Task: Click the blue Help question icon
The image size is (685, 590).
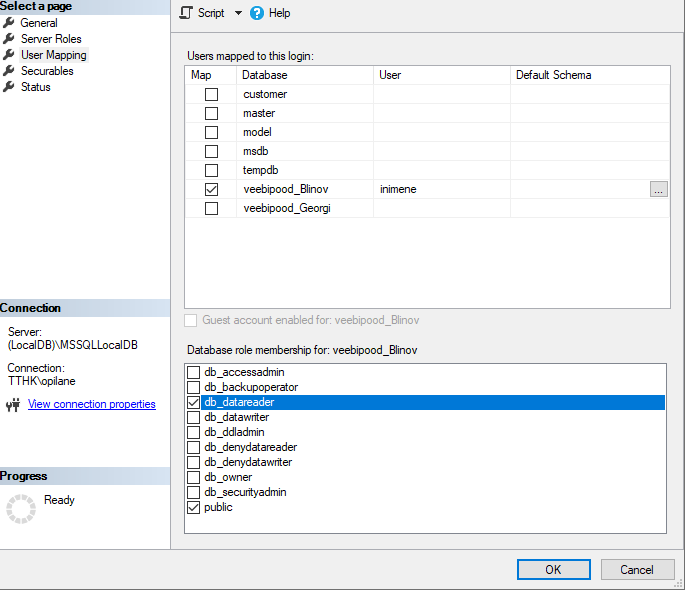Action: click(257, 13)
